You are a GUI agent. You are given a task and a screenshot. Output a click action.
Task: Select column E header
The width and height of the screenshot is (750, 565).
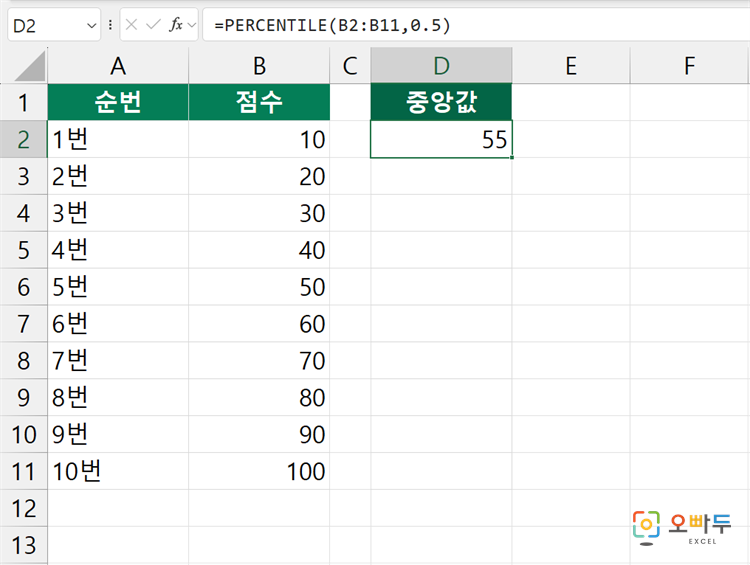coord(571,66)
